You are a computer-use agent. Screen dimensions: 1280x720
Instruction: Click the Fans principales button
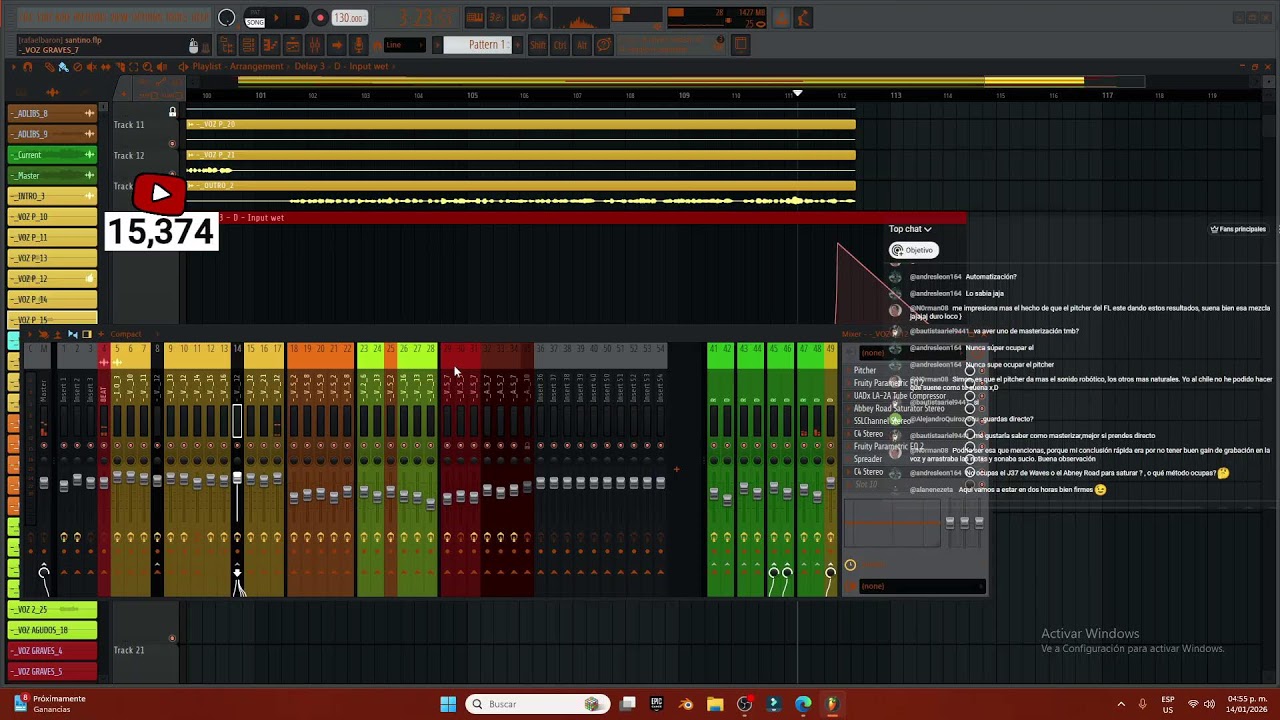point(1238,229)
